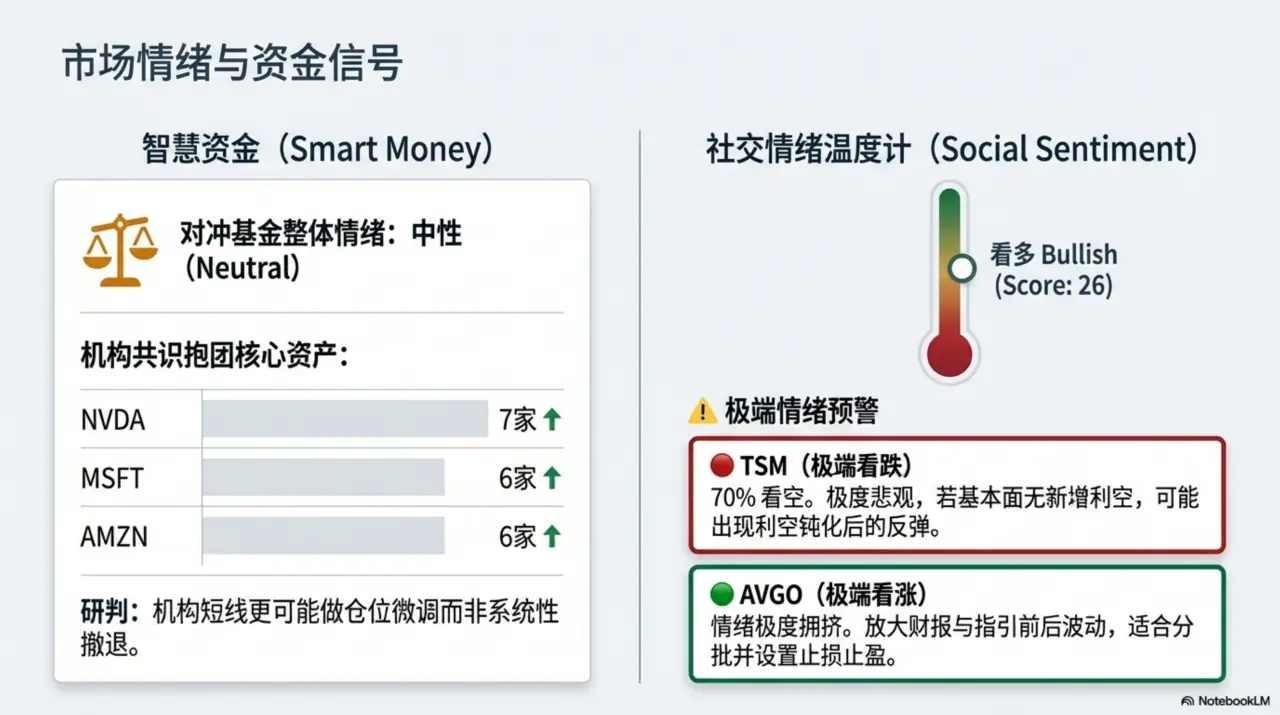Click the TSM extreme bearish card text

click(x=955, y=511)
